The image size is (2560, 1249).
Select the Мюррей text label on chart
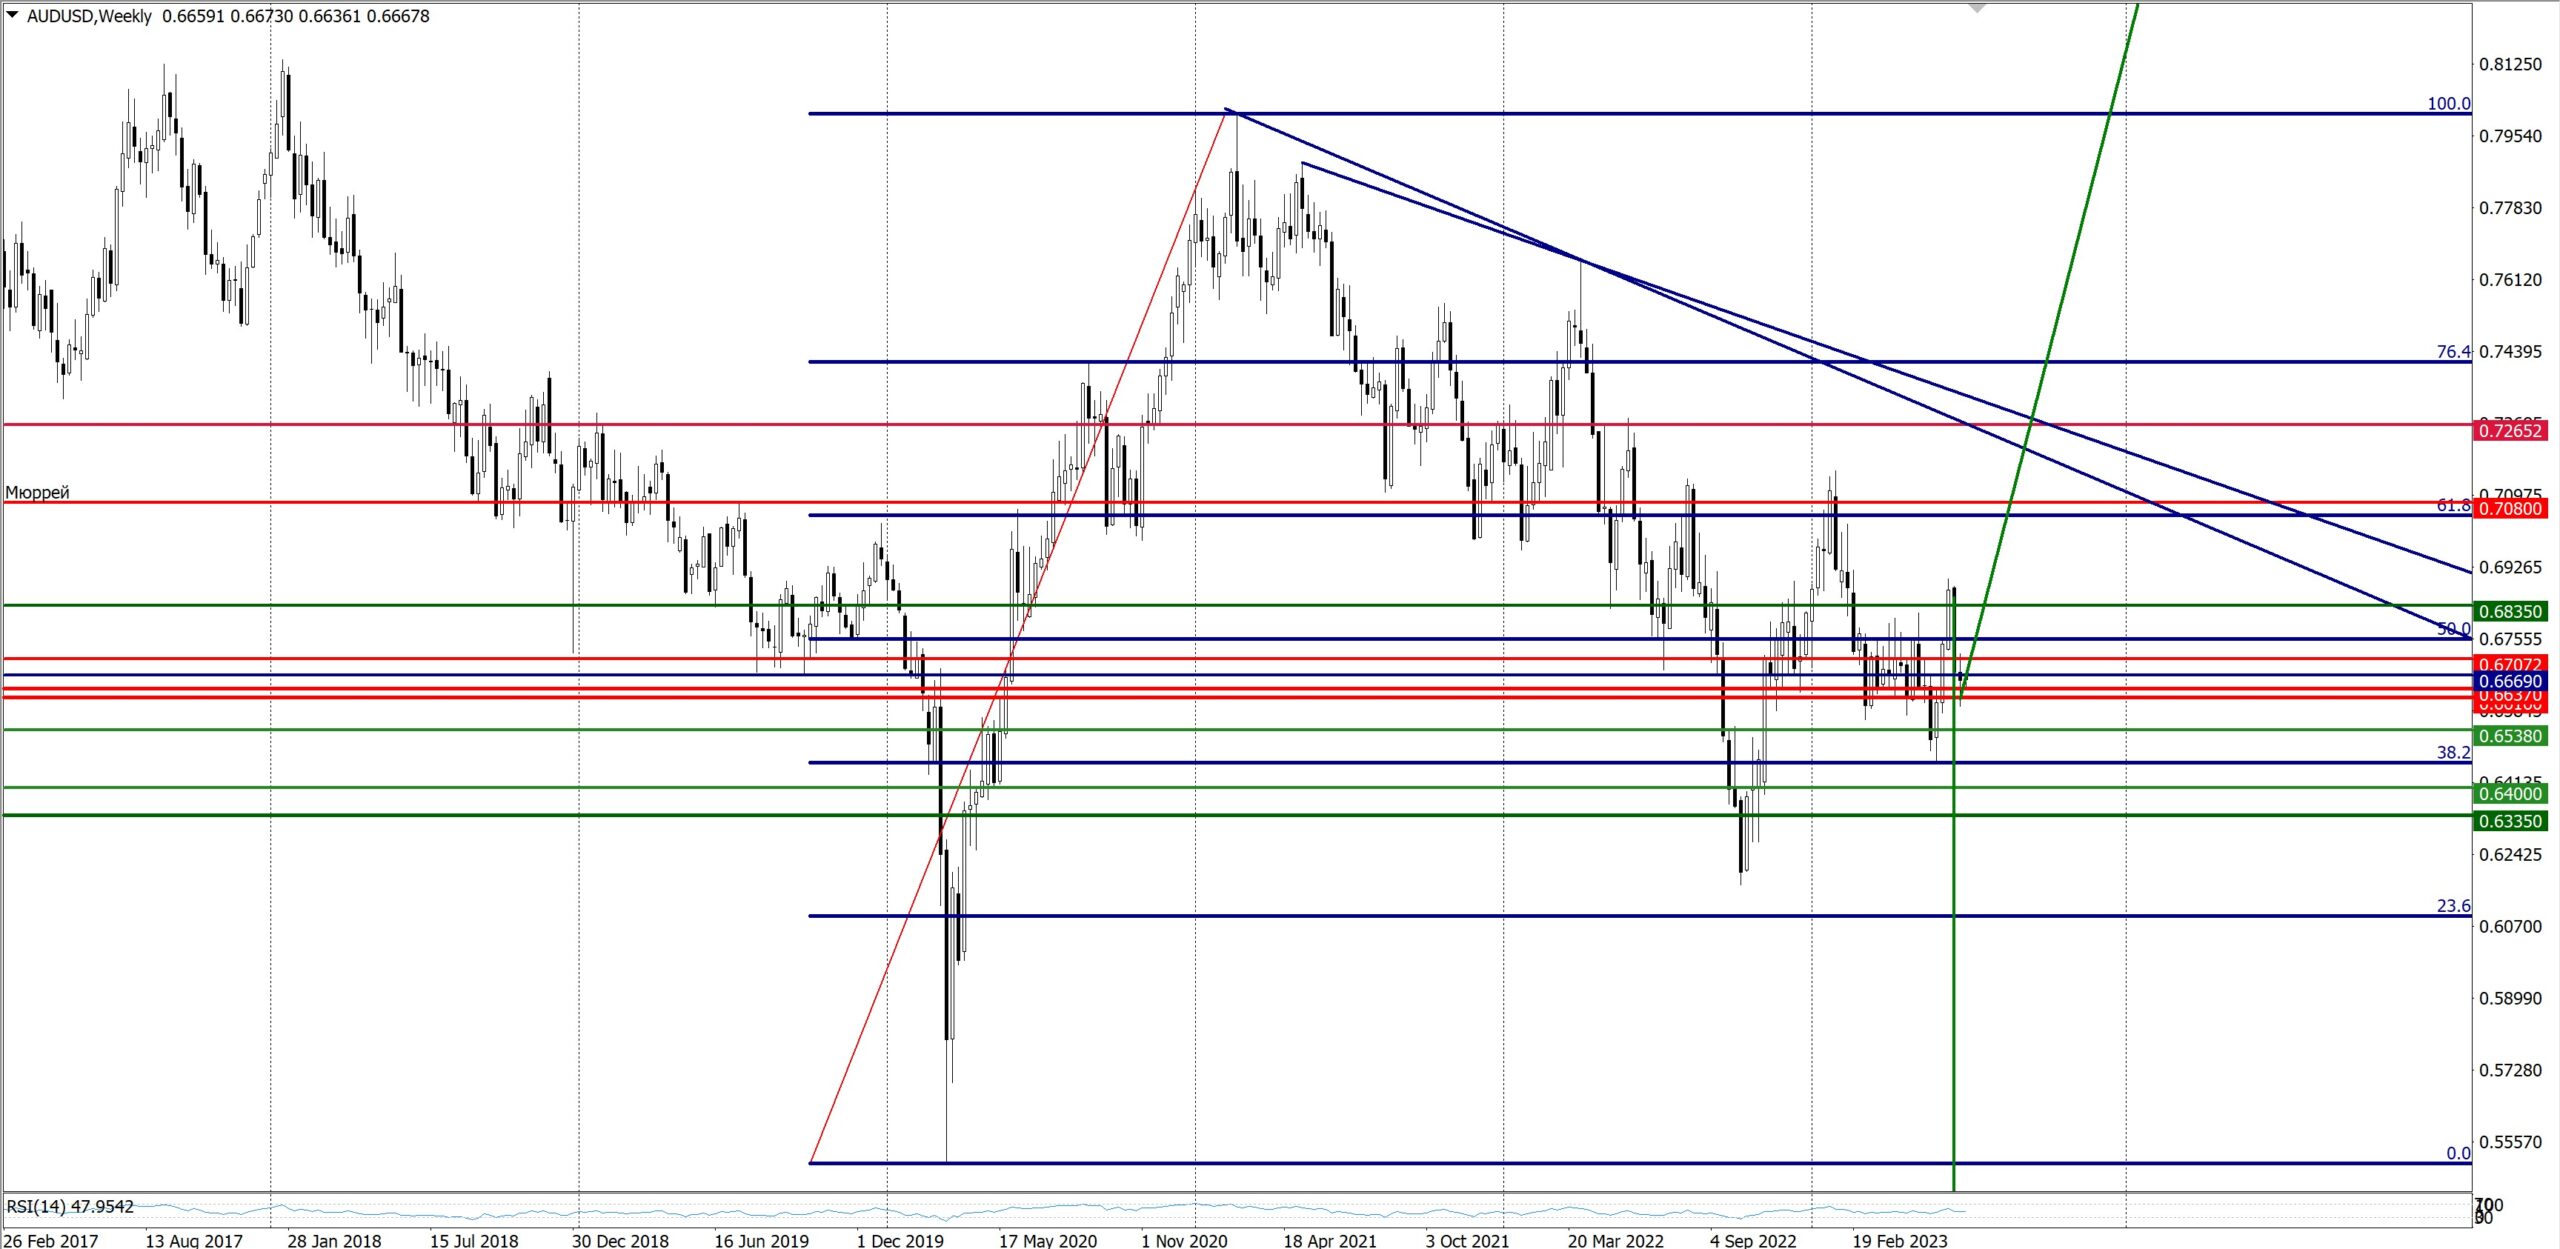(38, 492)
